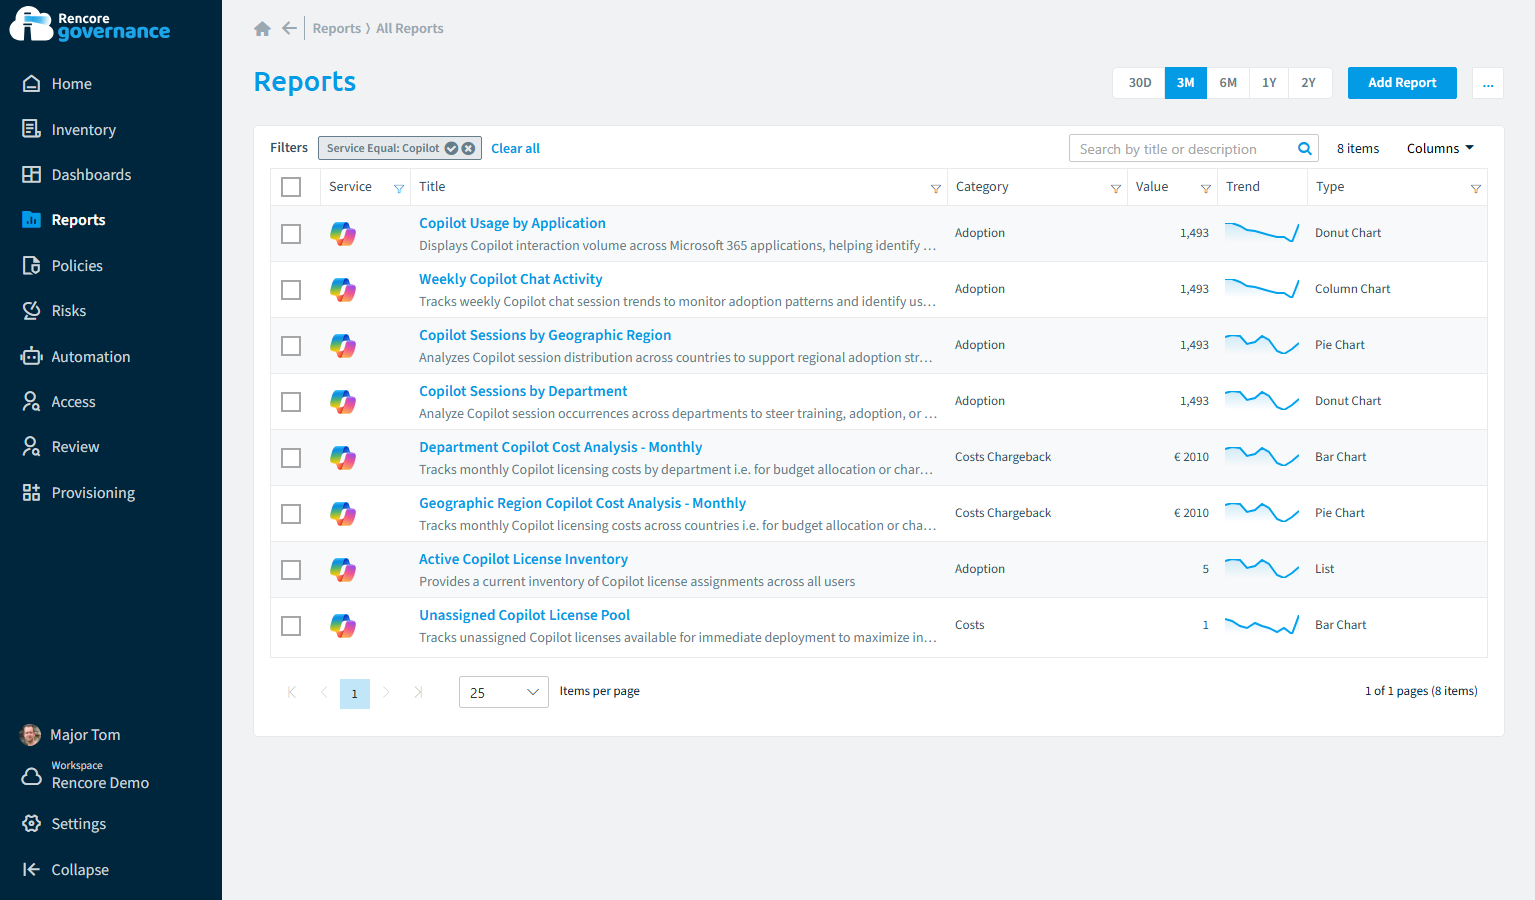Click Copilot icon in Copilot Usage by Application row
The image size is (1536, 900).
(x=343, y=234)
